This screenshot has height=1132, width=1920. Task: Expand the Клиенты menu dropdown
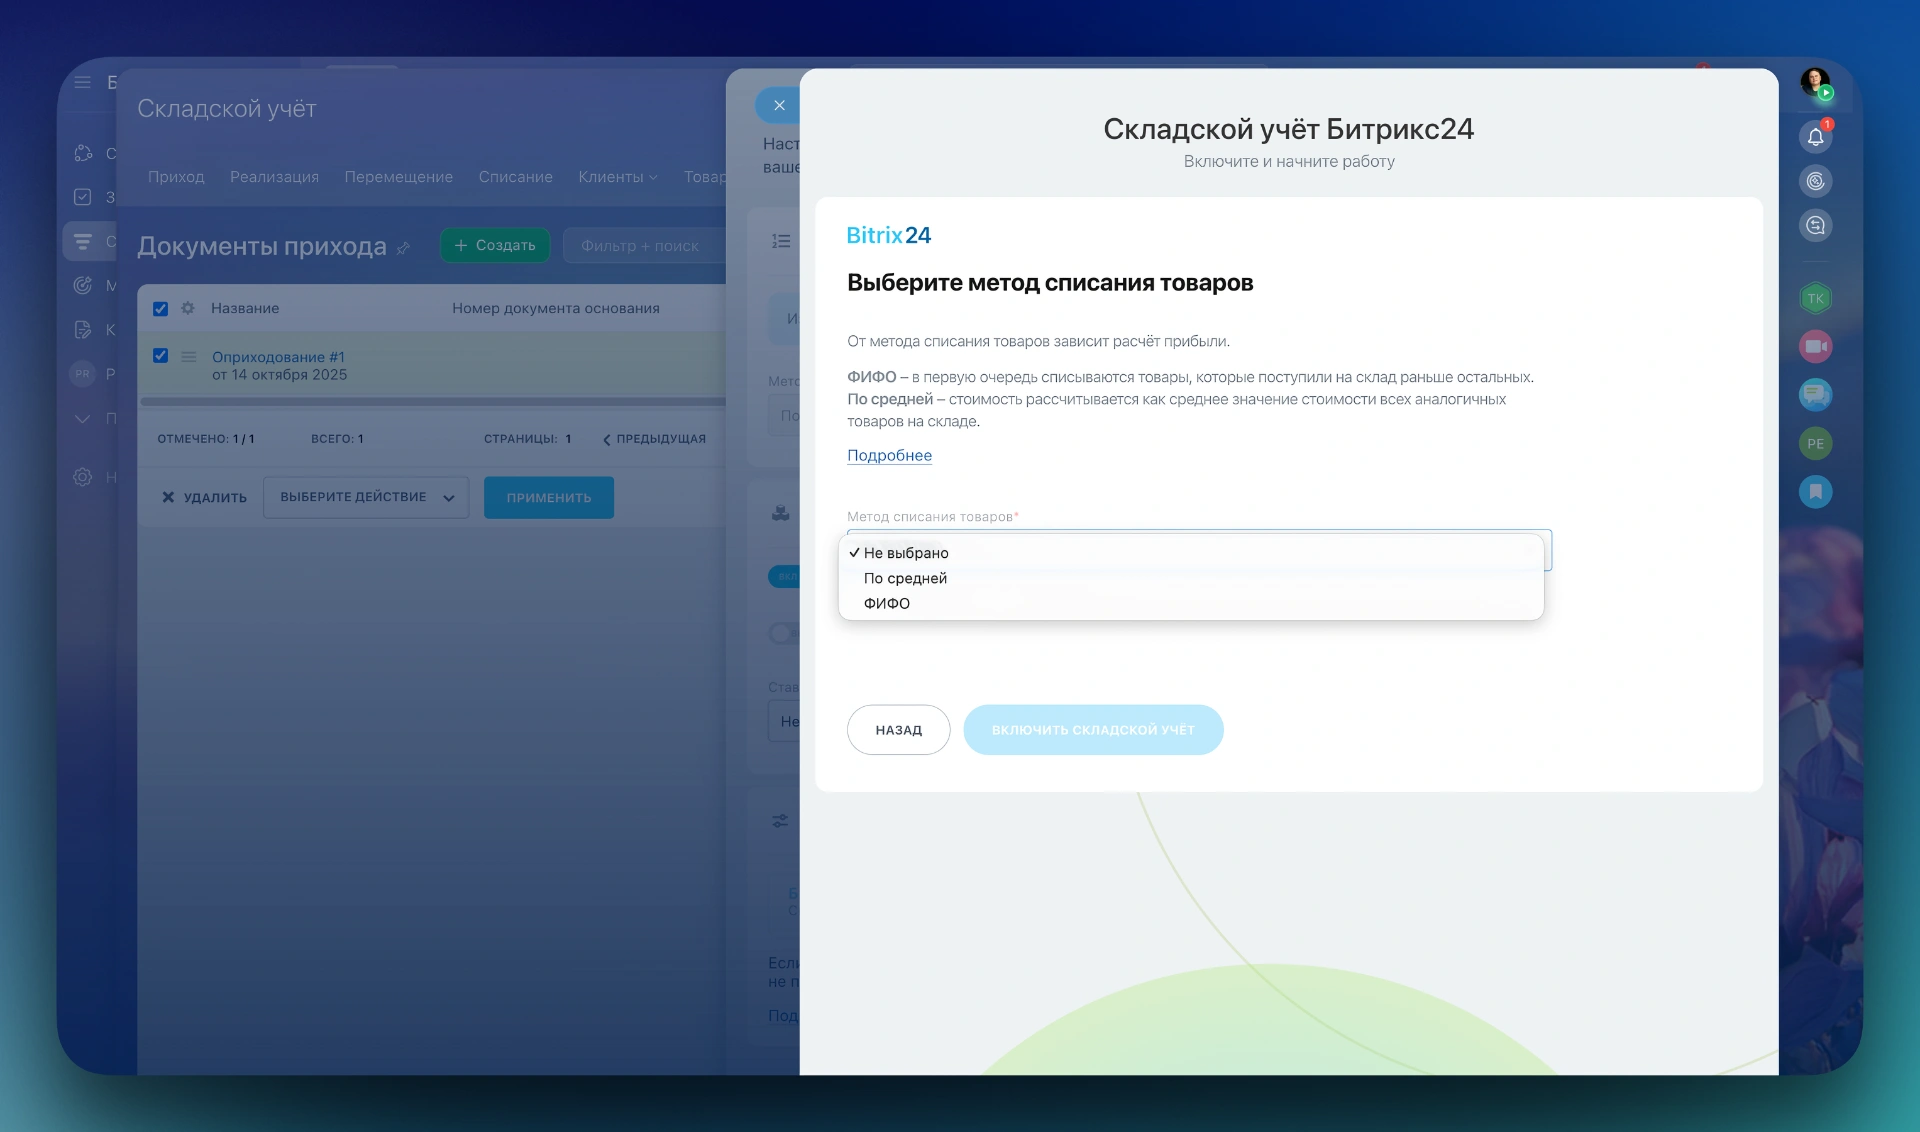click(617, 177)
